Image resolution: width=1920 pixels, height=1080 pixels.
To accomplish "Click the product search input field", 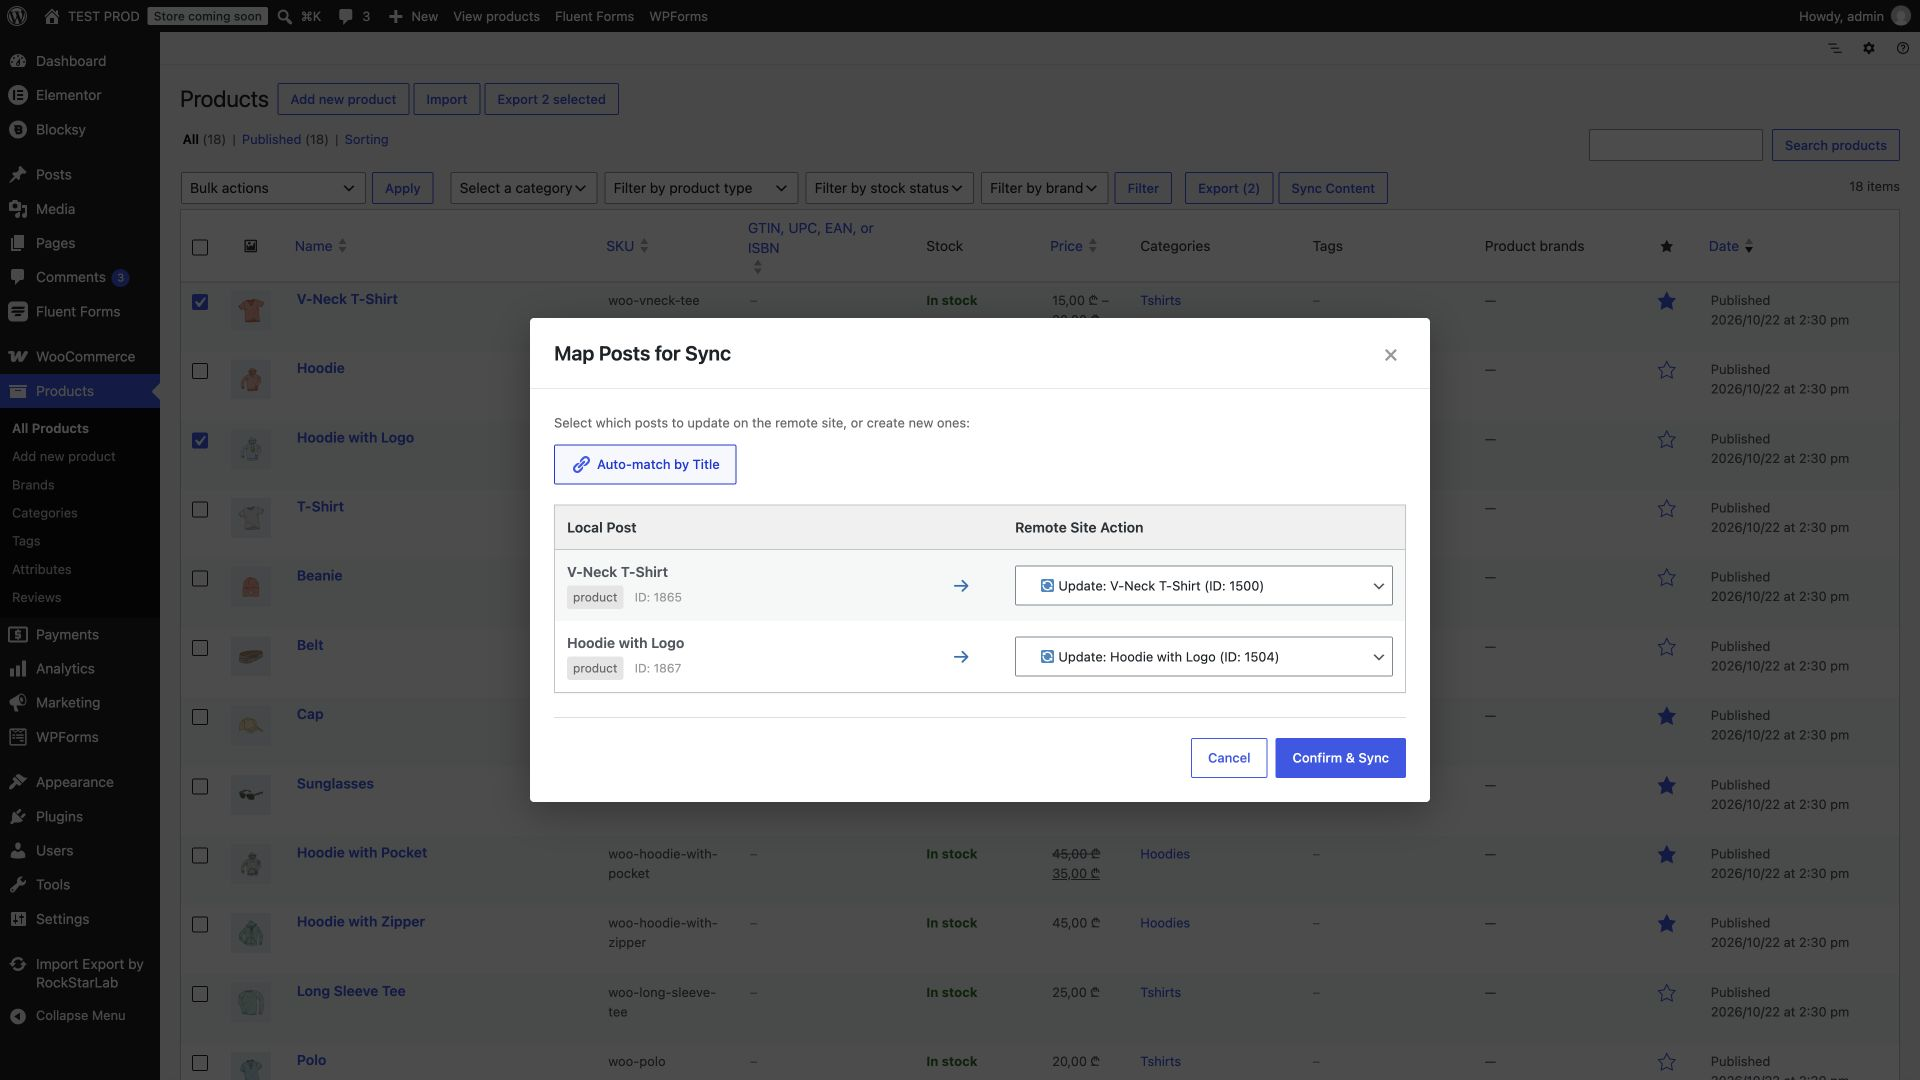I will [x=1676, y=145].
